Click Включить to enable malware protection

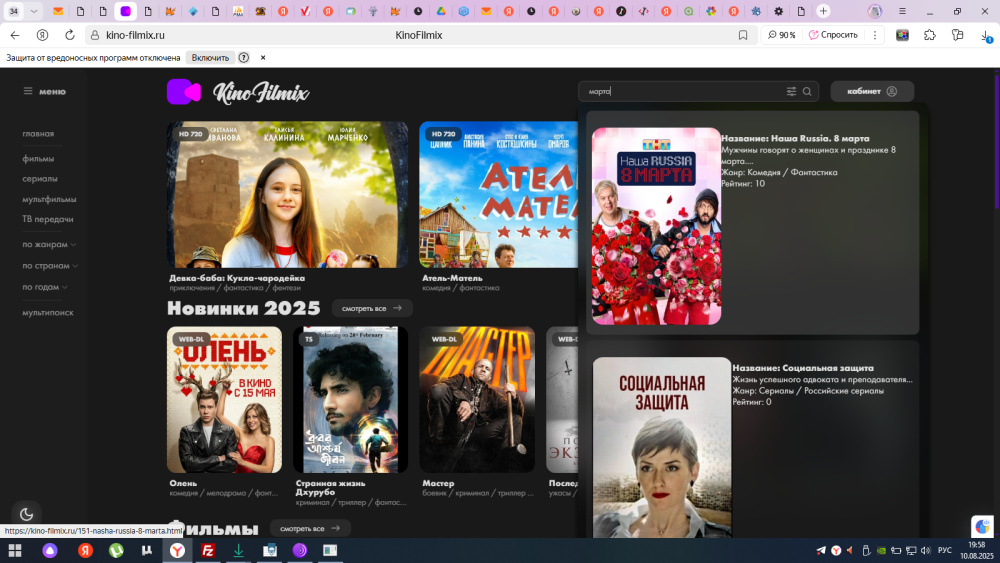pos(210,58)
